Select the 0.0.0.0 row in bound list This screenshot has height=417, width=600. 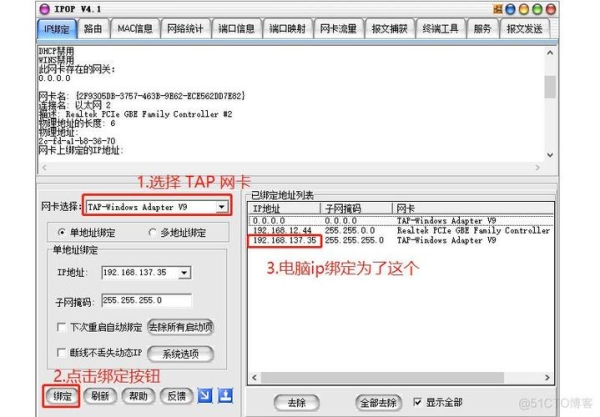click(401, 221)
